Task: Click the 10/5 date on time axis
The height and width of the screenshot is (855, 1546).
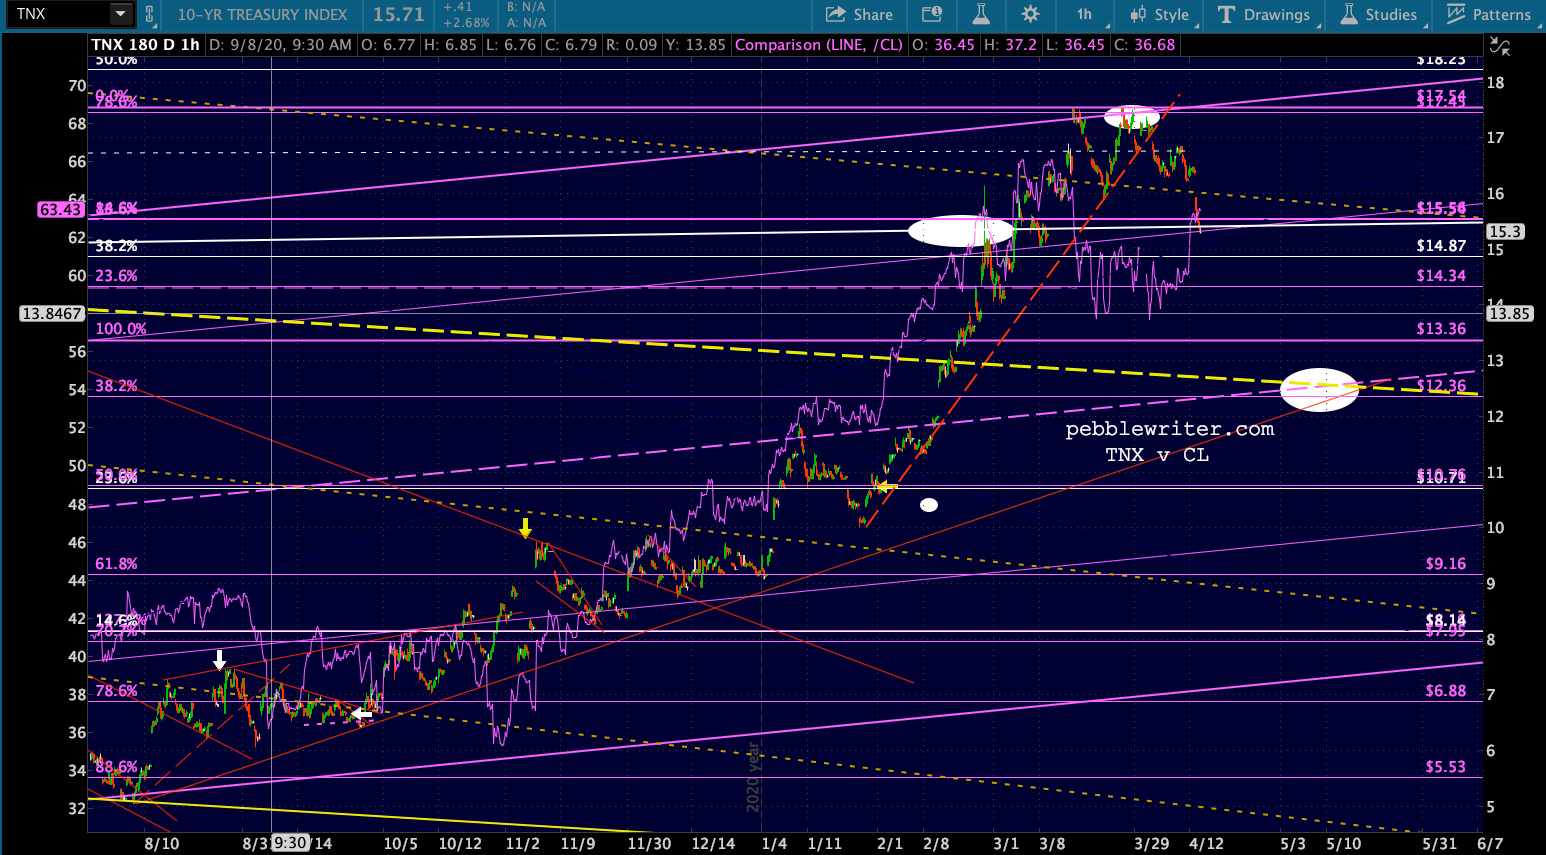Action: (401, 843)
